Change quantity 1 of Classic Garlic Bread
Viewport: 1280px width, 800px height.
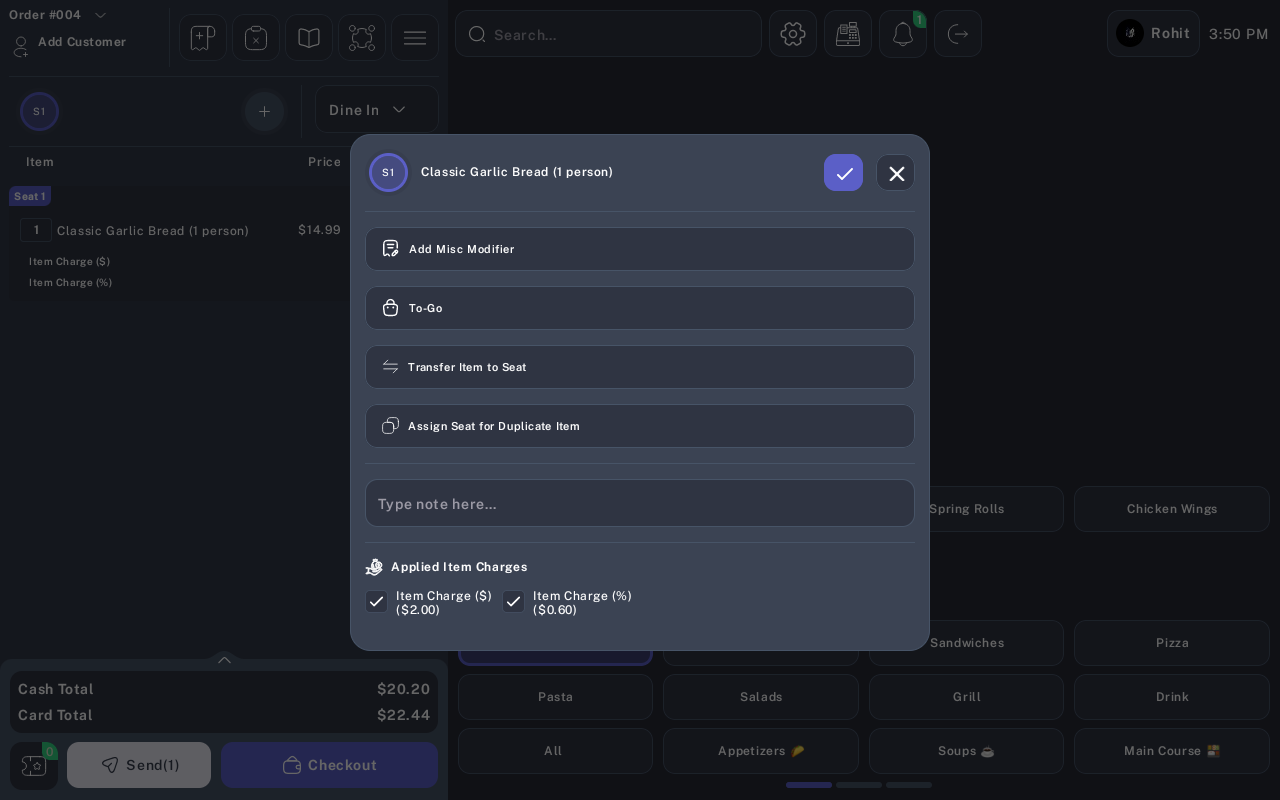pos(36,230)
